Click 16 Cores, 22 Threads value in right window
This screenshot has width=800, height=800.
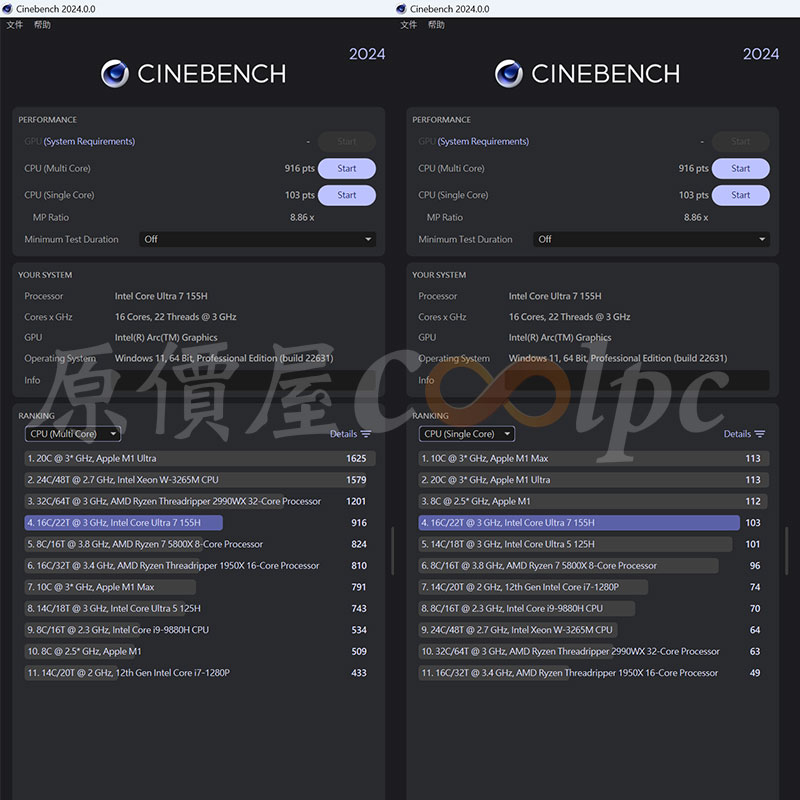pyautogui.click(x=569, y=317)
